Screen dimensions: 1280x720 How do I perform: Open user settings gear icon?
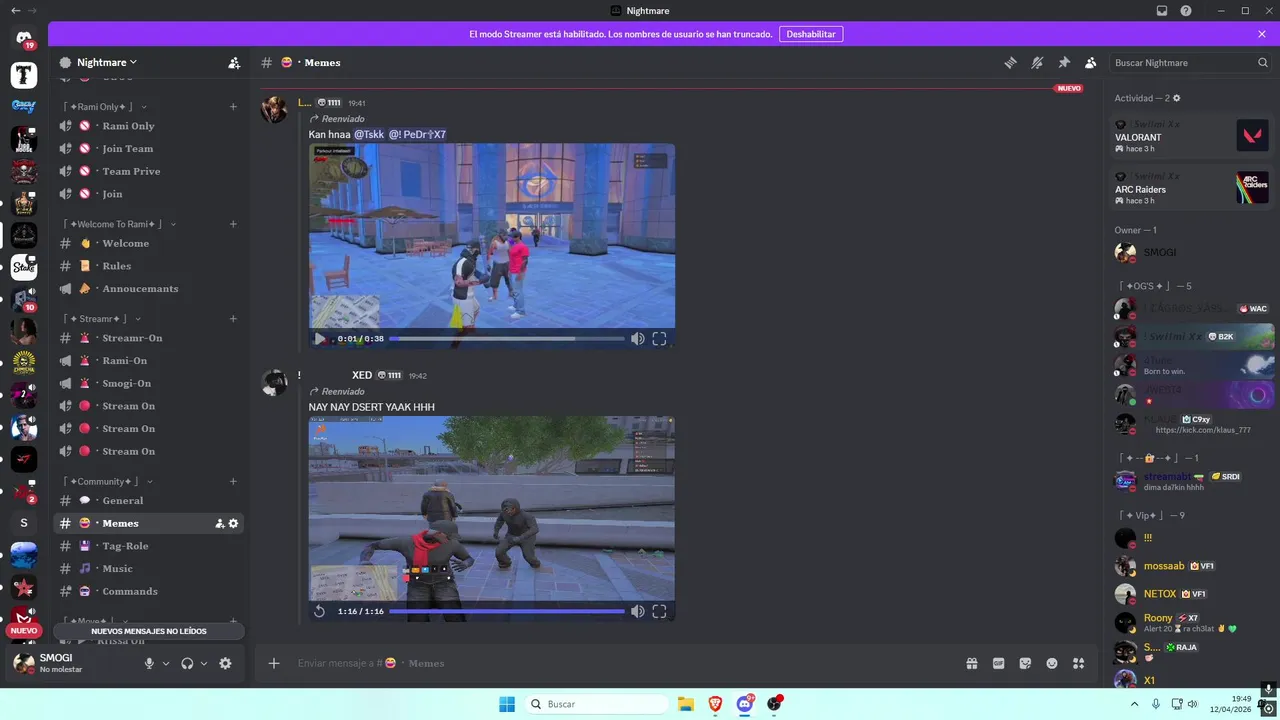coord(225,663)
